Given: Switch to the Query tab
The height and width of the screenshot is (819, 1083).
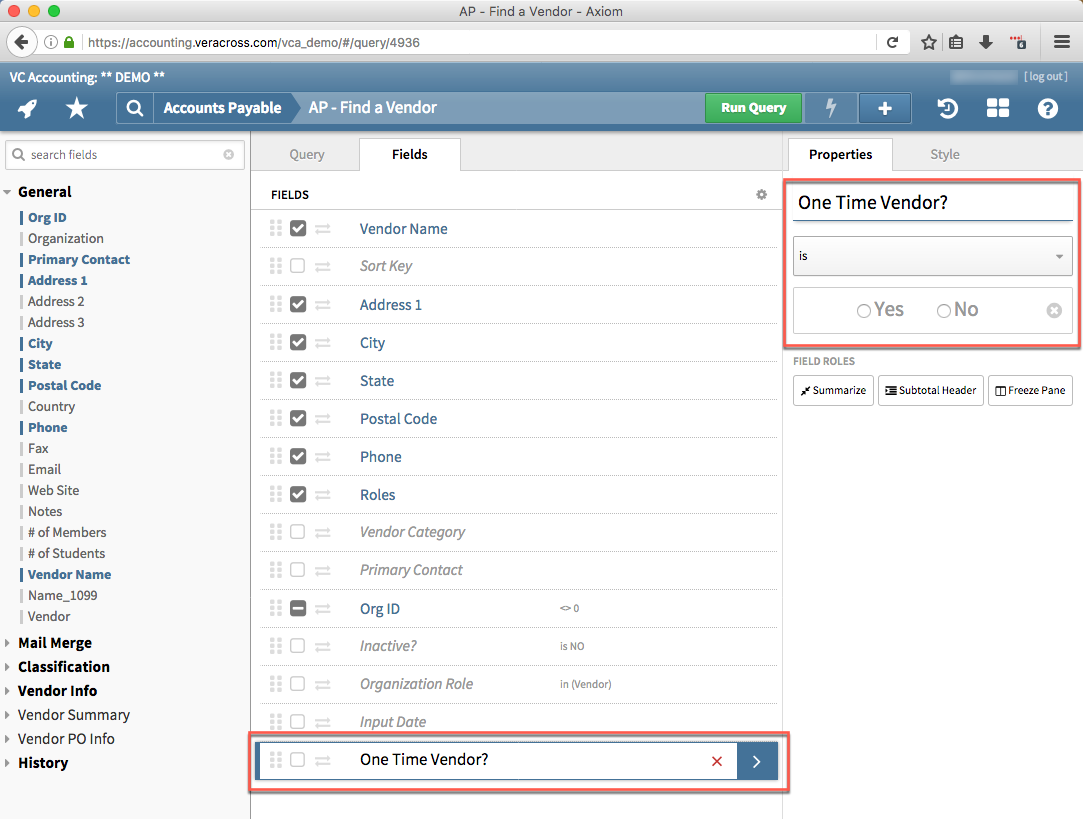Looking at the screenshot, I should coord(306,154).
